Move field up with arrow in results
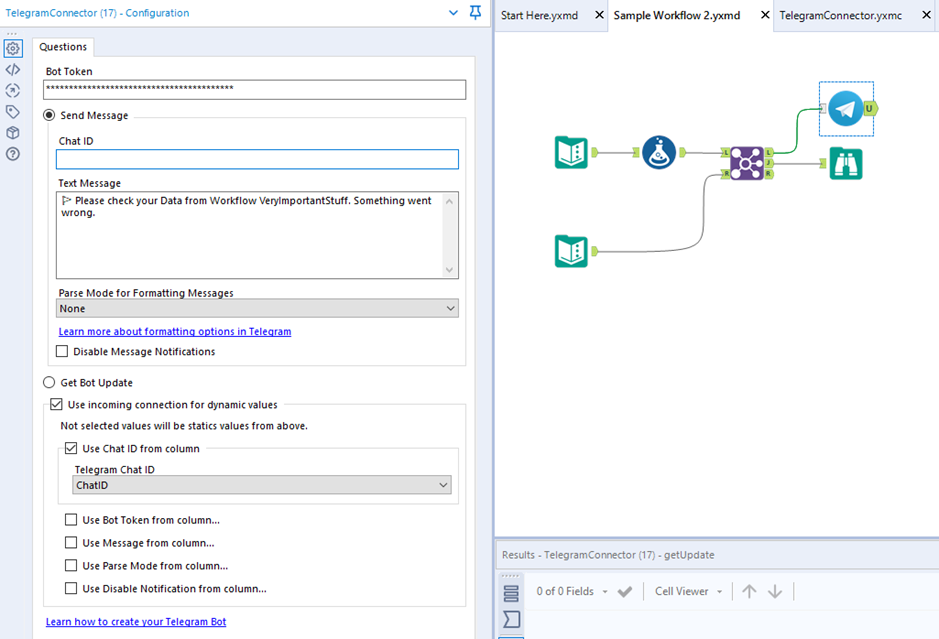 click(749, 592)
